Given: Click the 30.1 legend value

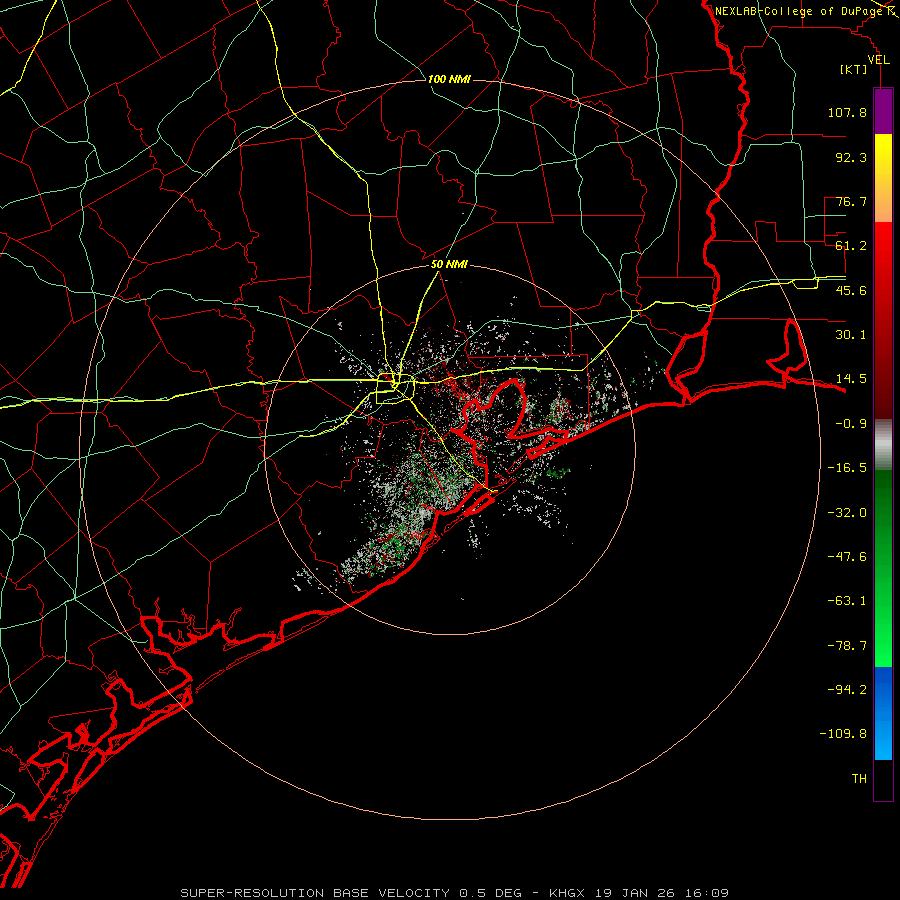Looking at the screenshot, I should pyautogui.click(x=851, y=335).
